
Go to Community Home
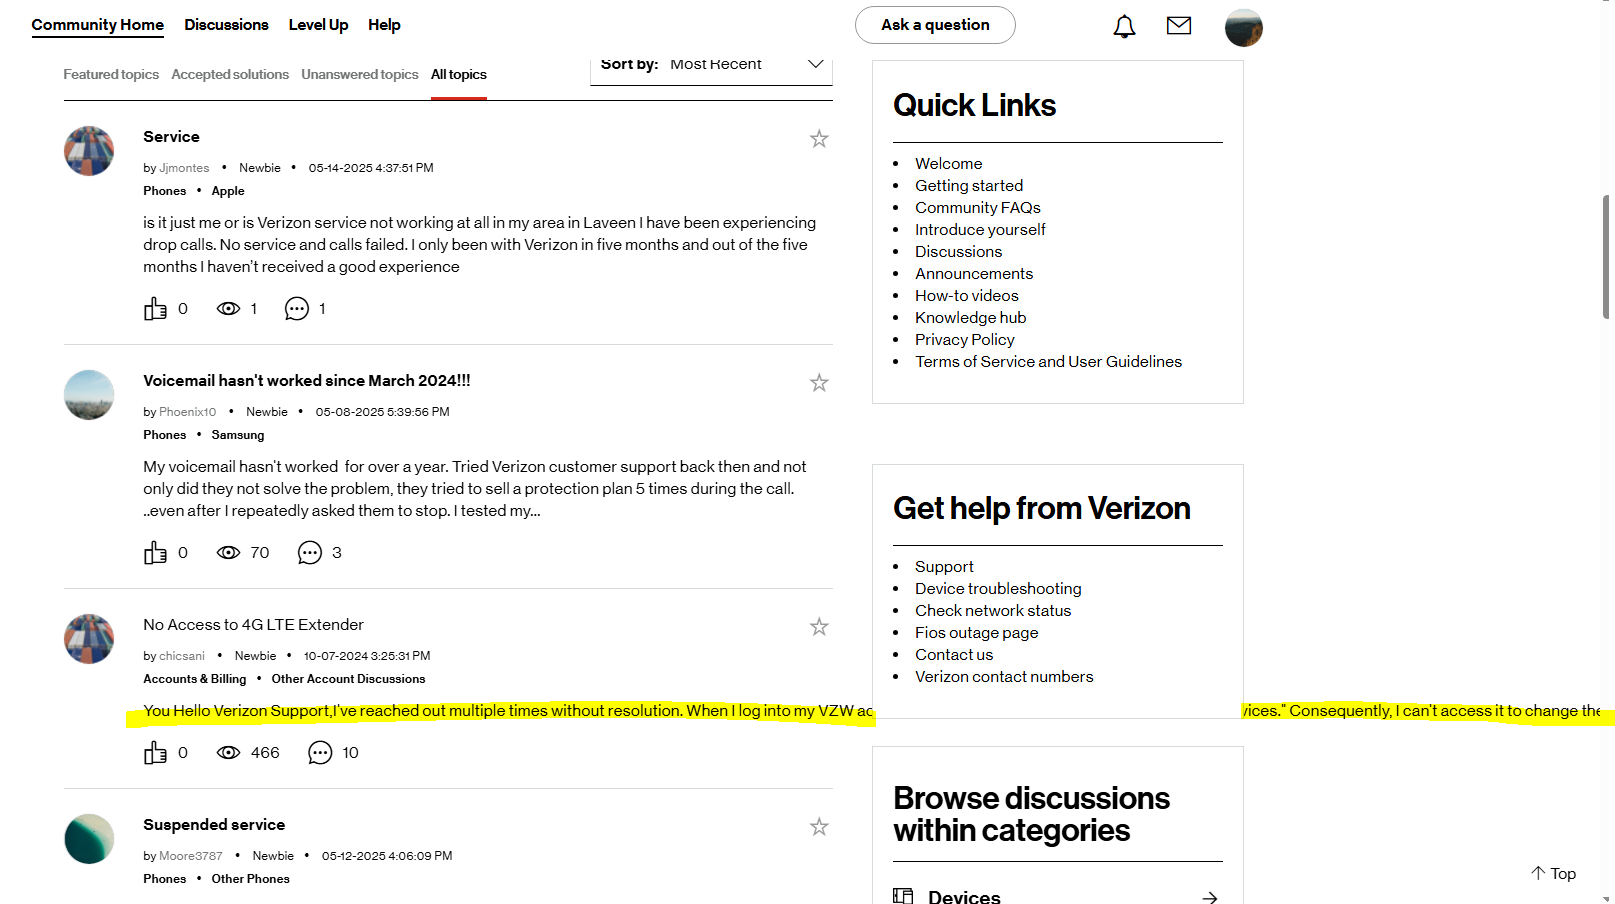(x=98, y=25)
